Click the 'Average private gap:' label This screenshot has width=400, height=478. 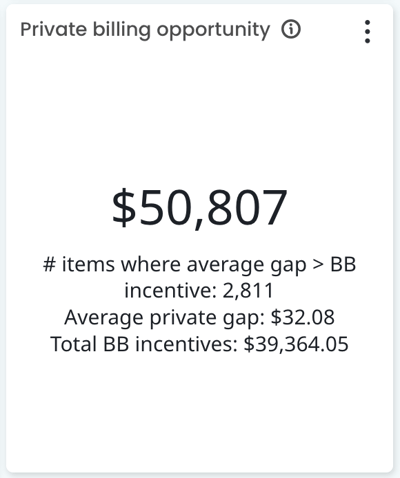[164, 317]
